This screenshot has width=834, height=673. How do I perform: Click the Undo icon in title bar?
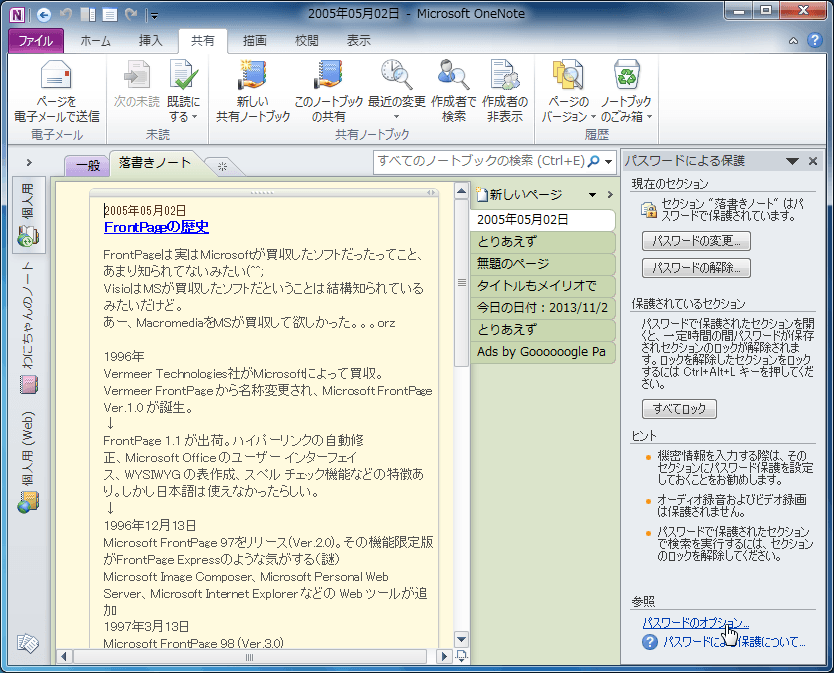pyautogui.click(x=66, y=14)
